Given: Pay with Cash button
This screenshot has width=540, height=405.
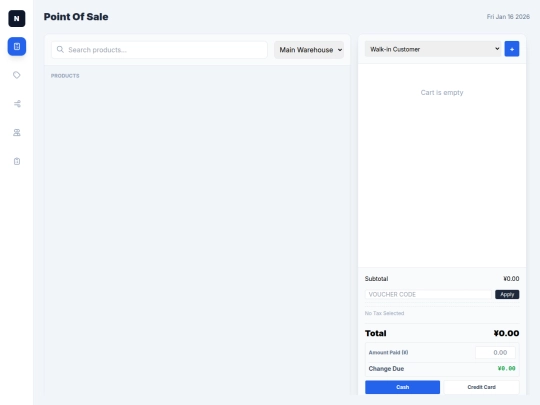Looking at the screenshot, I should [x=402, y=387].
